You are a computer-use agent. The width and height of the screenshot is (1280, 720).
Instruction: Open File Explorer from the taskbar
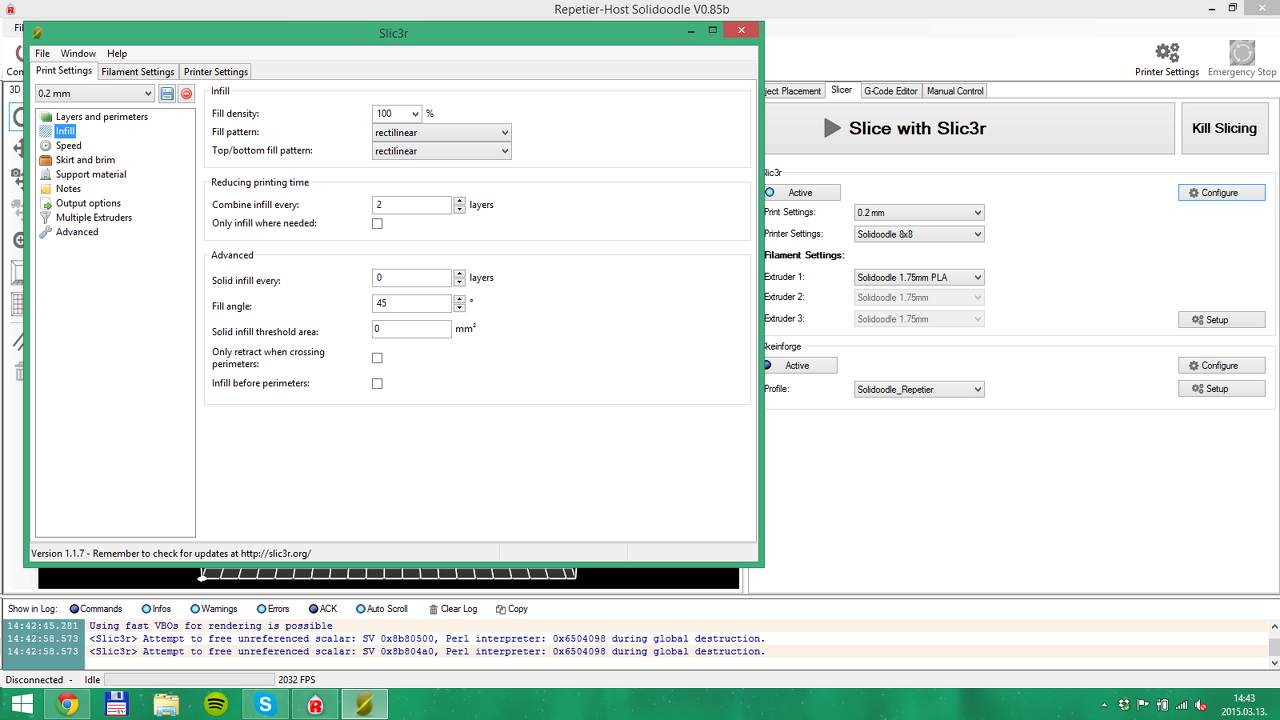[166, 704]
